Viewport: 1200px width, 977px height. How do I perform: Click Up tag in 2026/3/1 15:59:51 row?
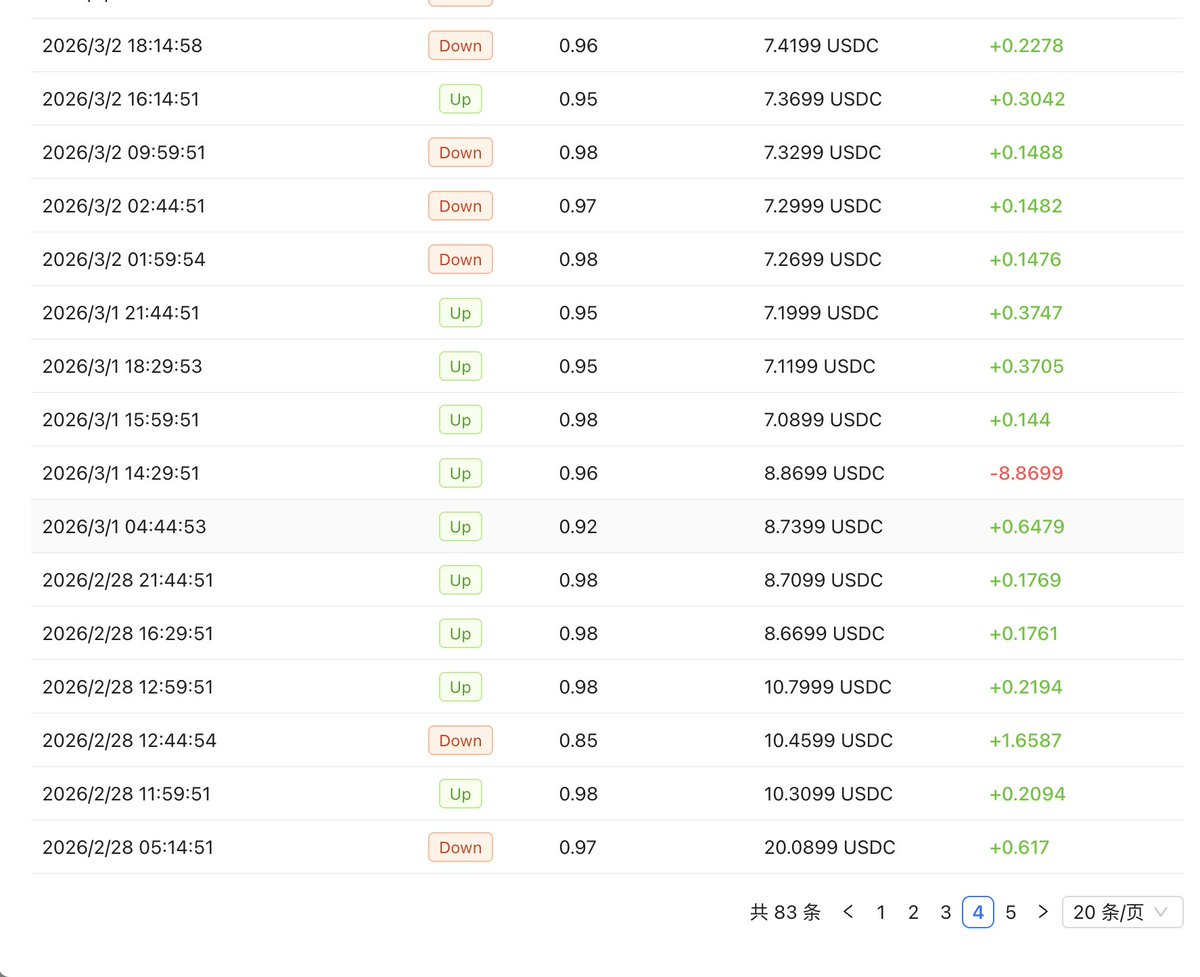tap(460, 420)
